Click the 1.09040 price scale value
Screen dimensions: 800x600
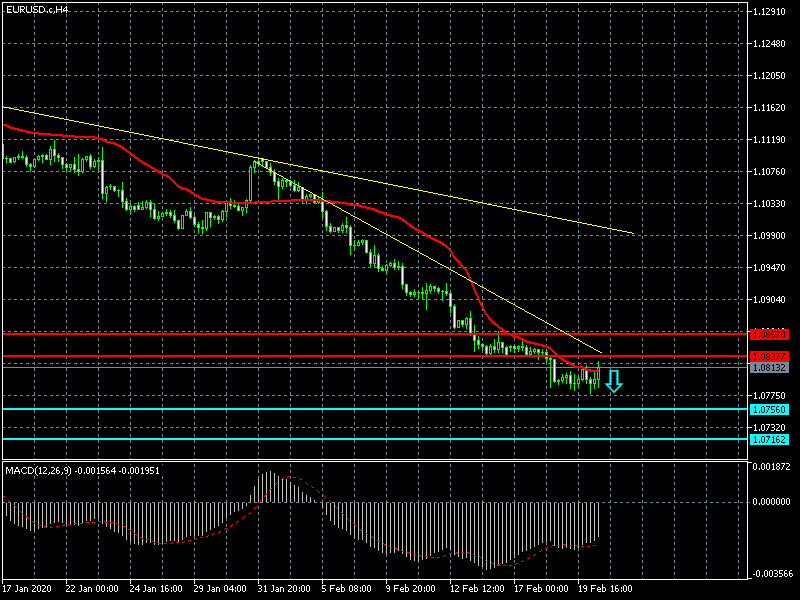[771, 300]
